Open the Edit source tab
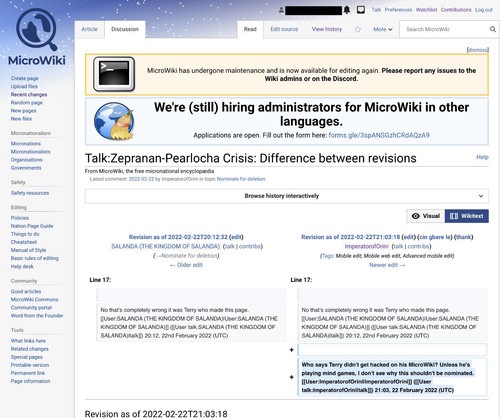 [284, 29]
